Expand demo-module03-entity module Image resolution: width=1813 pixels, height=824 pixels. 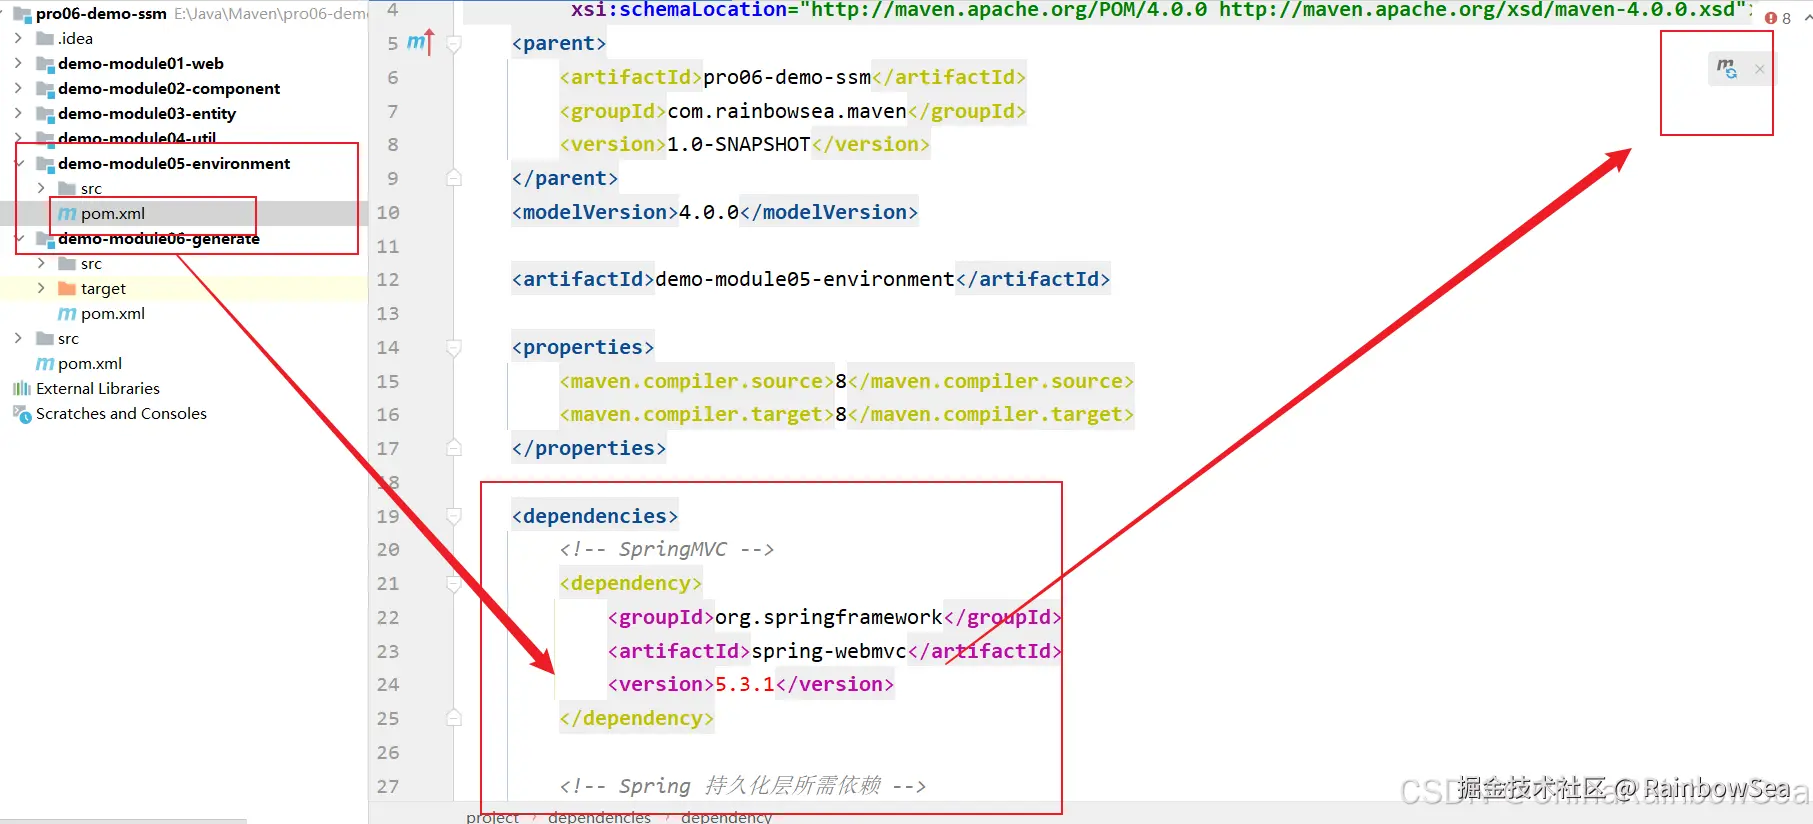pyautogui.click(x=18, y=113)
